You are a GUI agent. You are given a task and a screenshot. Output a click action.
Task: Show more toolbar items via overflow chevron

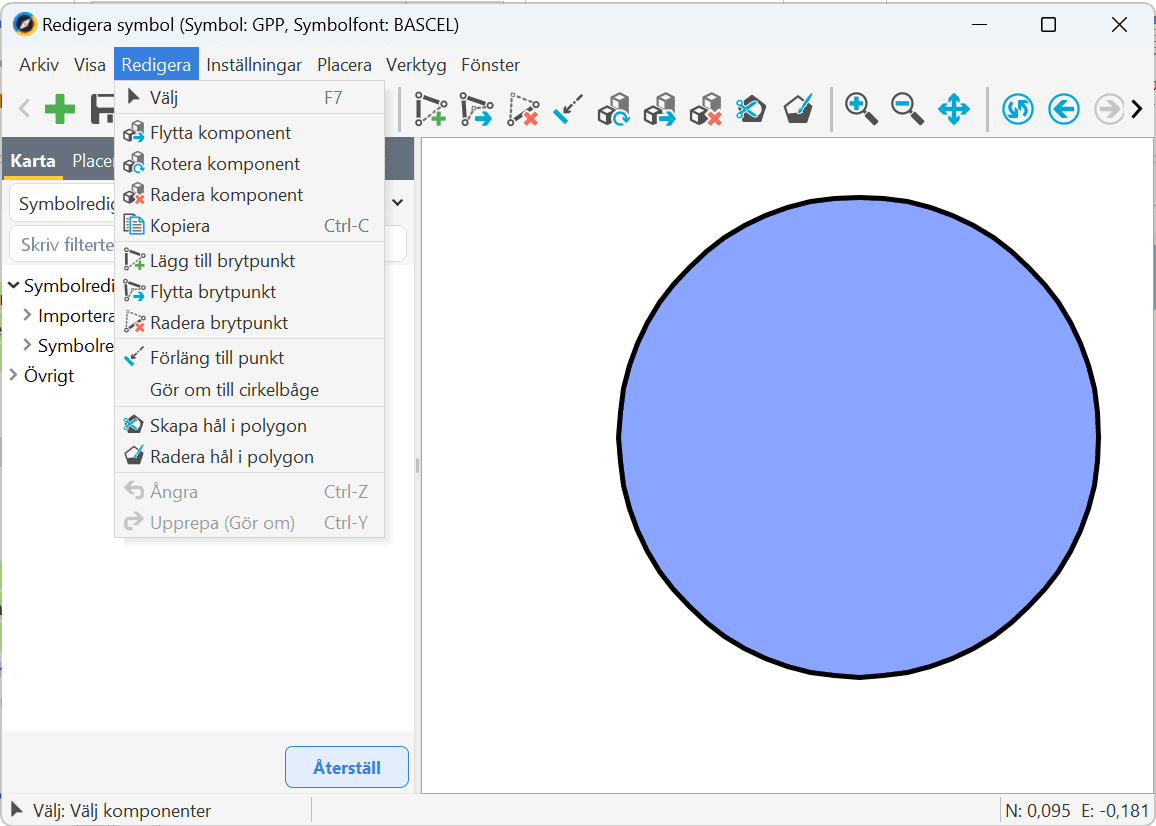pos(1137,109)
